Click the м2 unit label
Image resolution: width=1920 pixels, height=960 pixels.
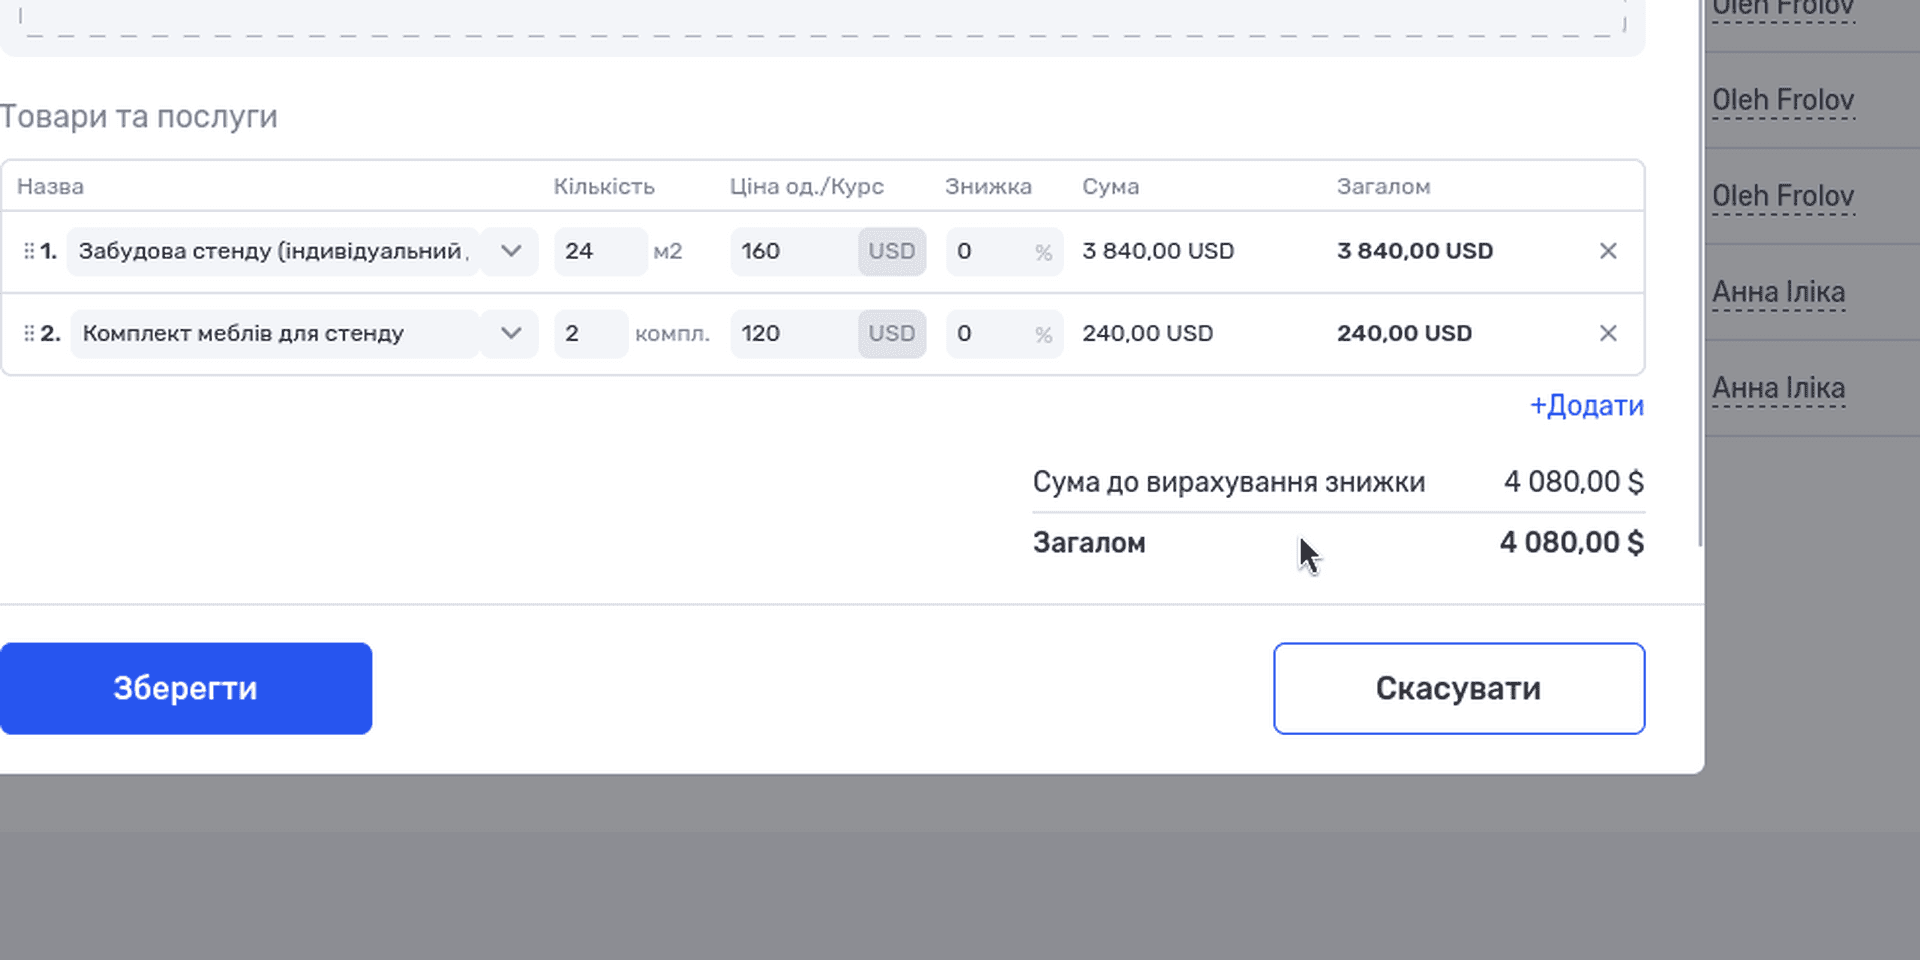tap(668, 251)
